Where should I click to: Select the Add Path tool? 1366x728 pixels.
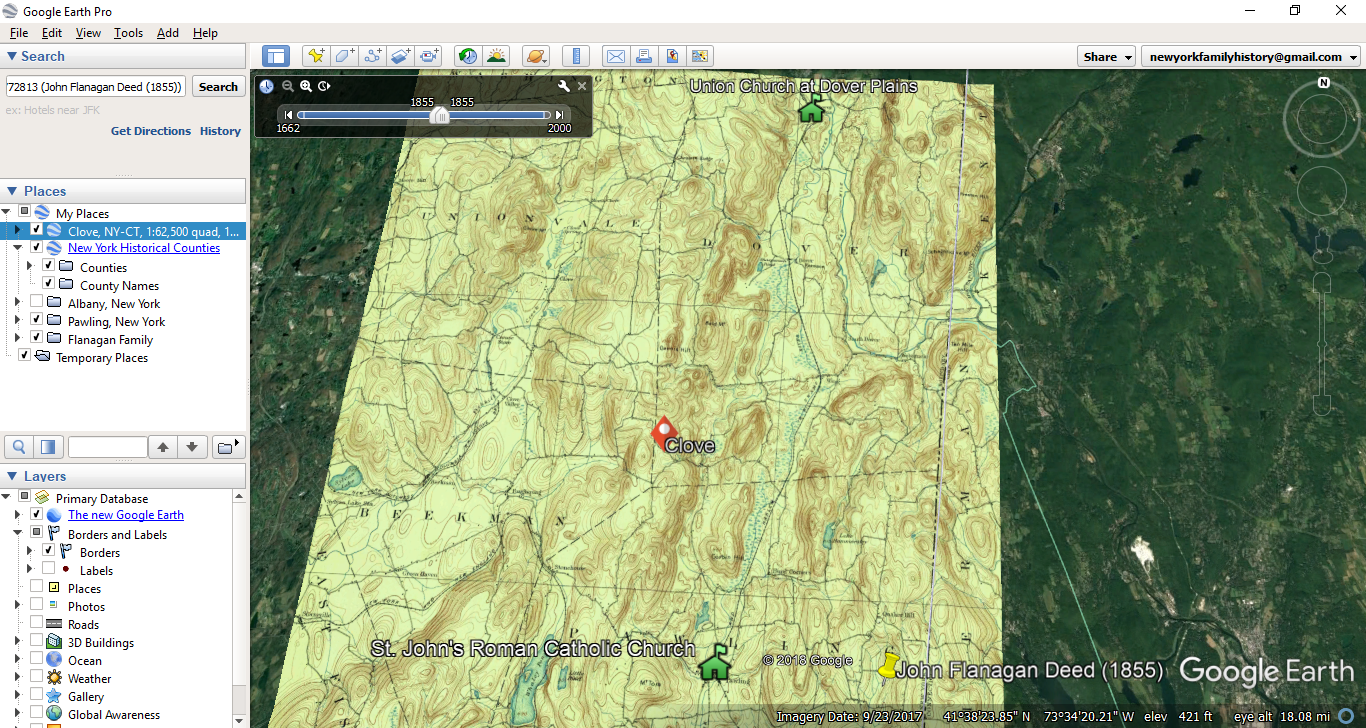(x=371, y=56)
